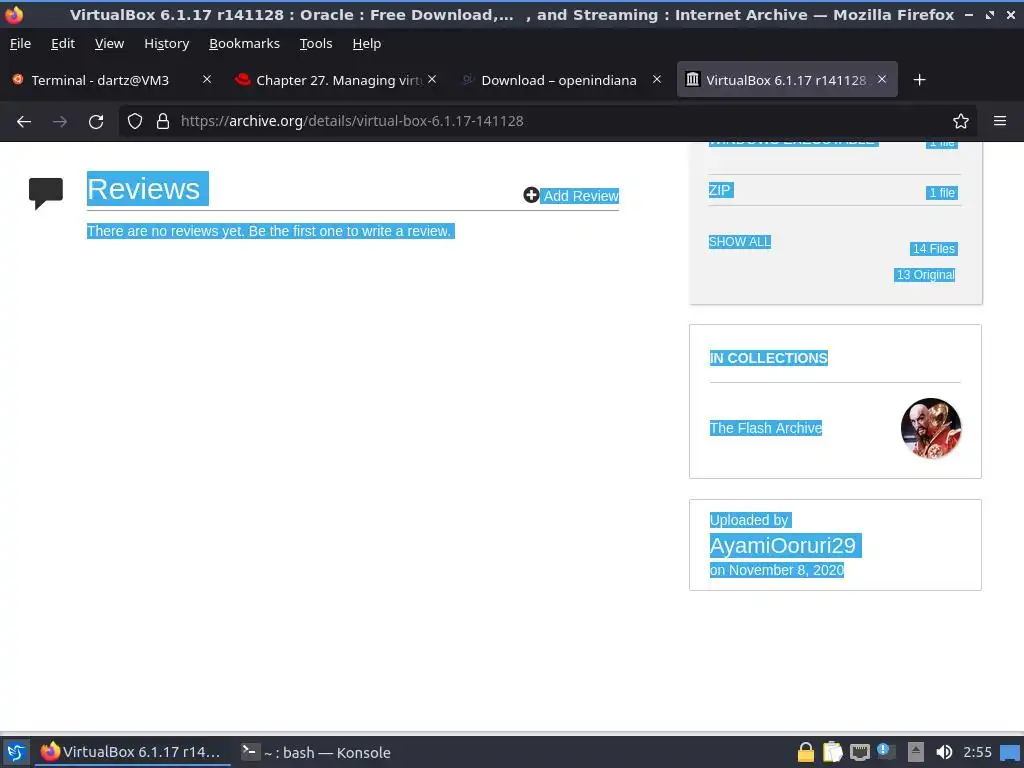Open the Flash Archive collection thumbnail
This screenshot has height=768, width=1024.
tap(931, 428)
